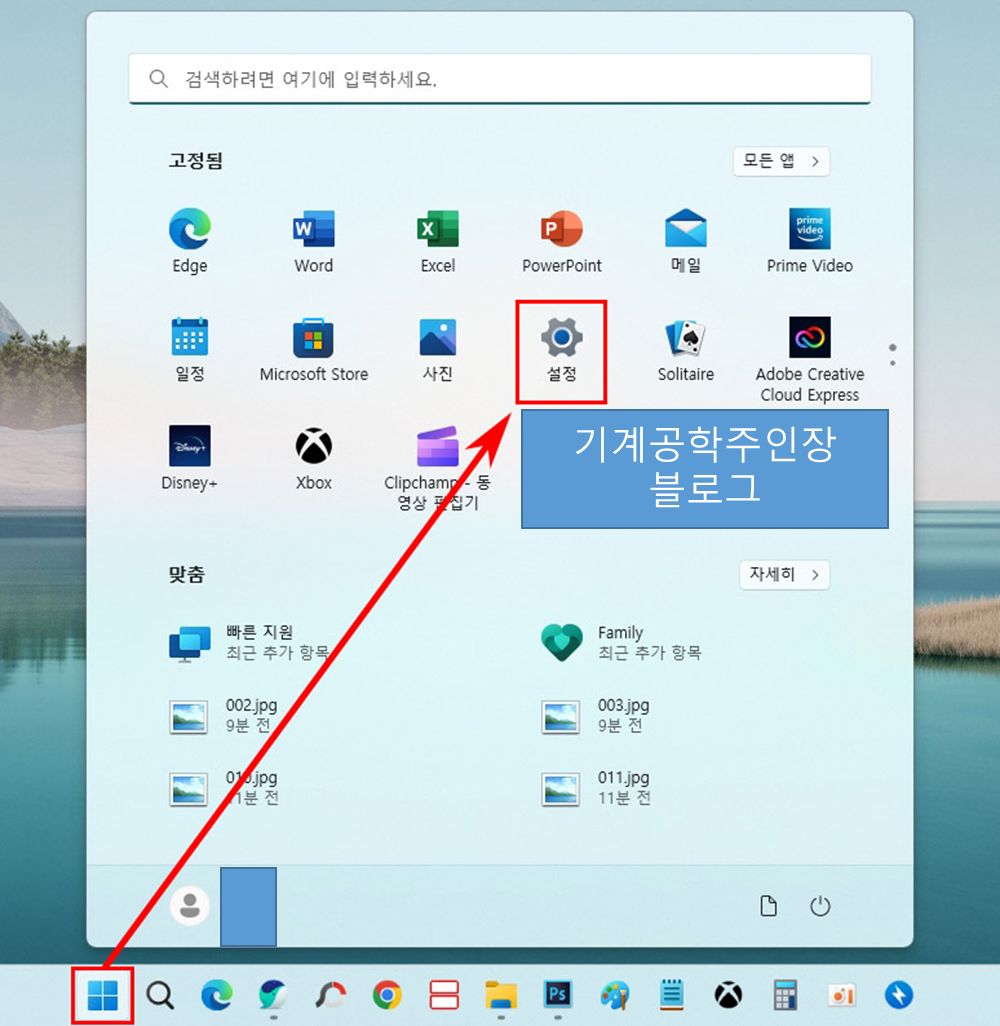1000x1026 pixels.
Task: Open the Documents folder shortcut icon
Action: (768, 906)
